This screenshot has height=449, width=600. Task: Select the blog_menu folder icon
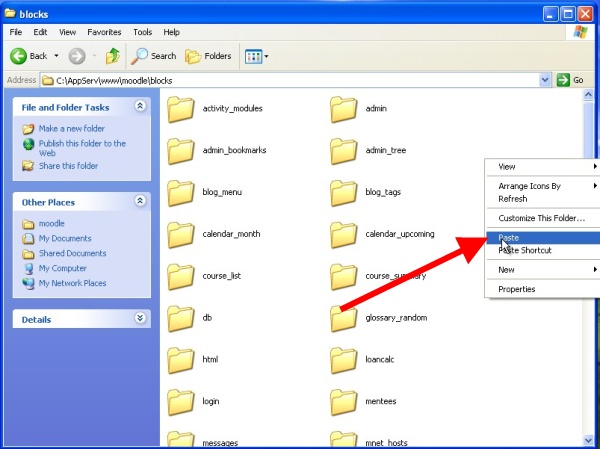click(181, 193)
